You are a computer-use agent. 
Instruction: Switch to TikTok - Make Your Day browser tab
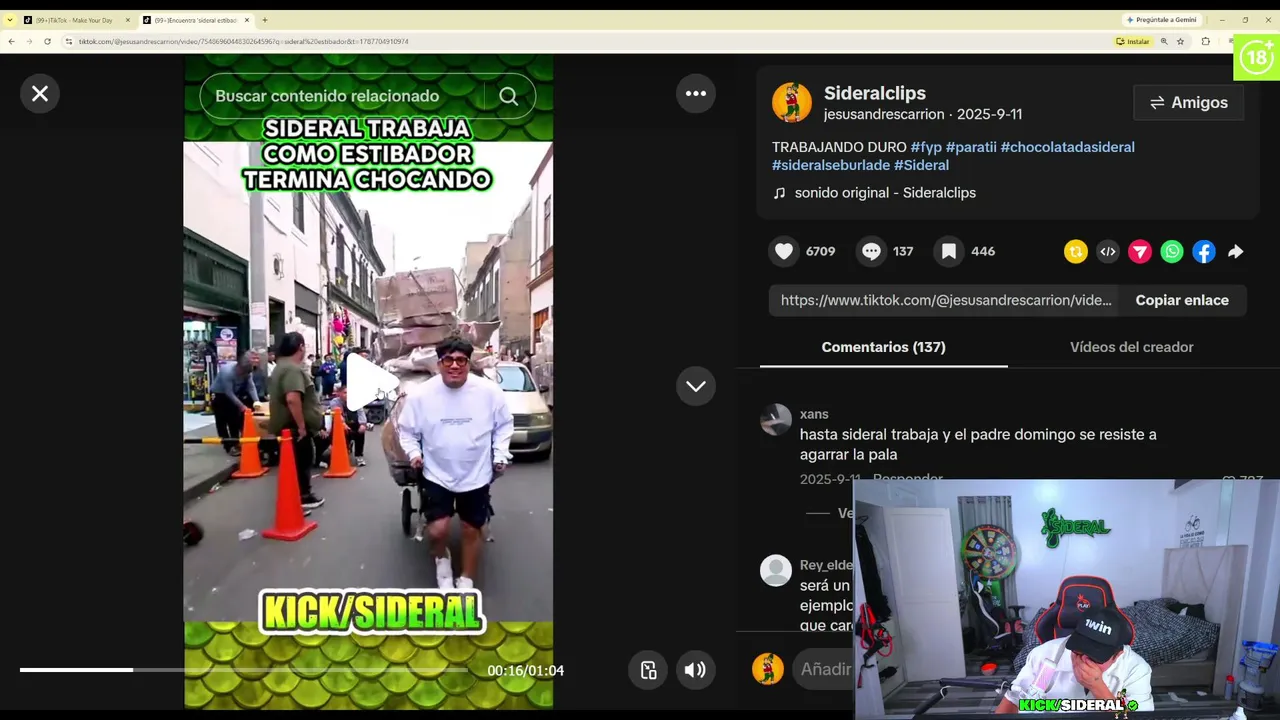coord(75,20)
